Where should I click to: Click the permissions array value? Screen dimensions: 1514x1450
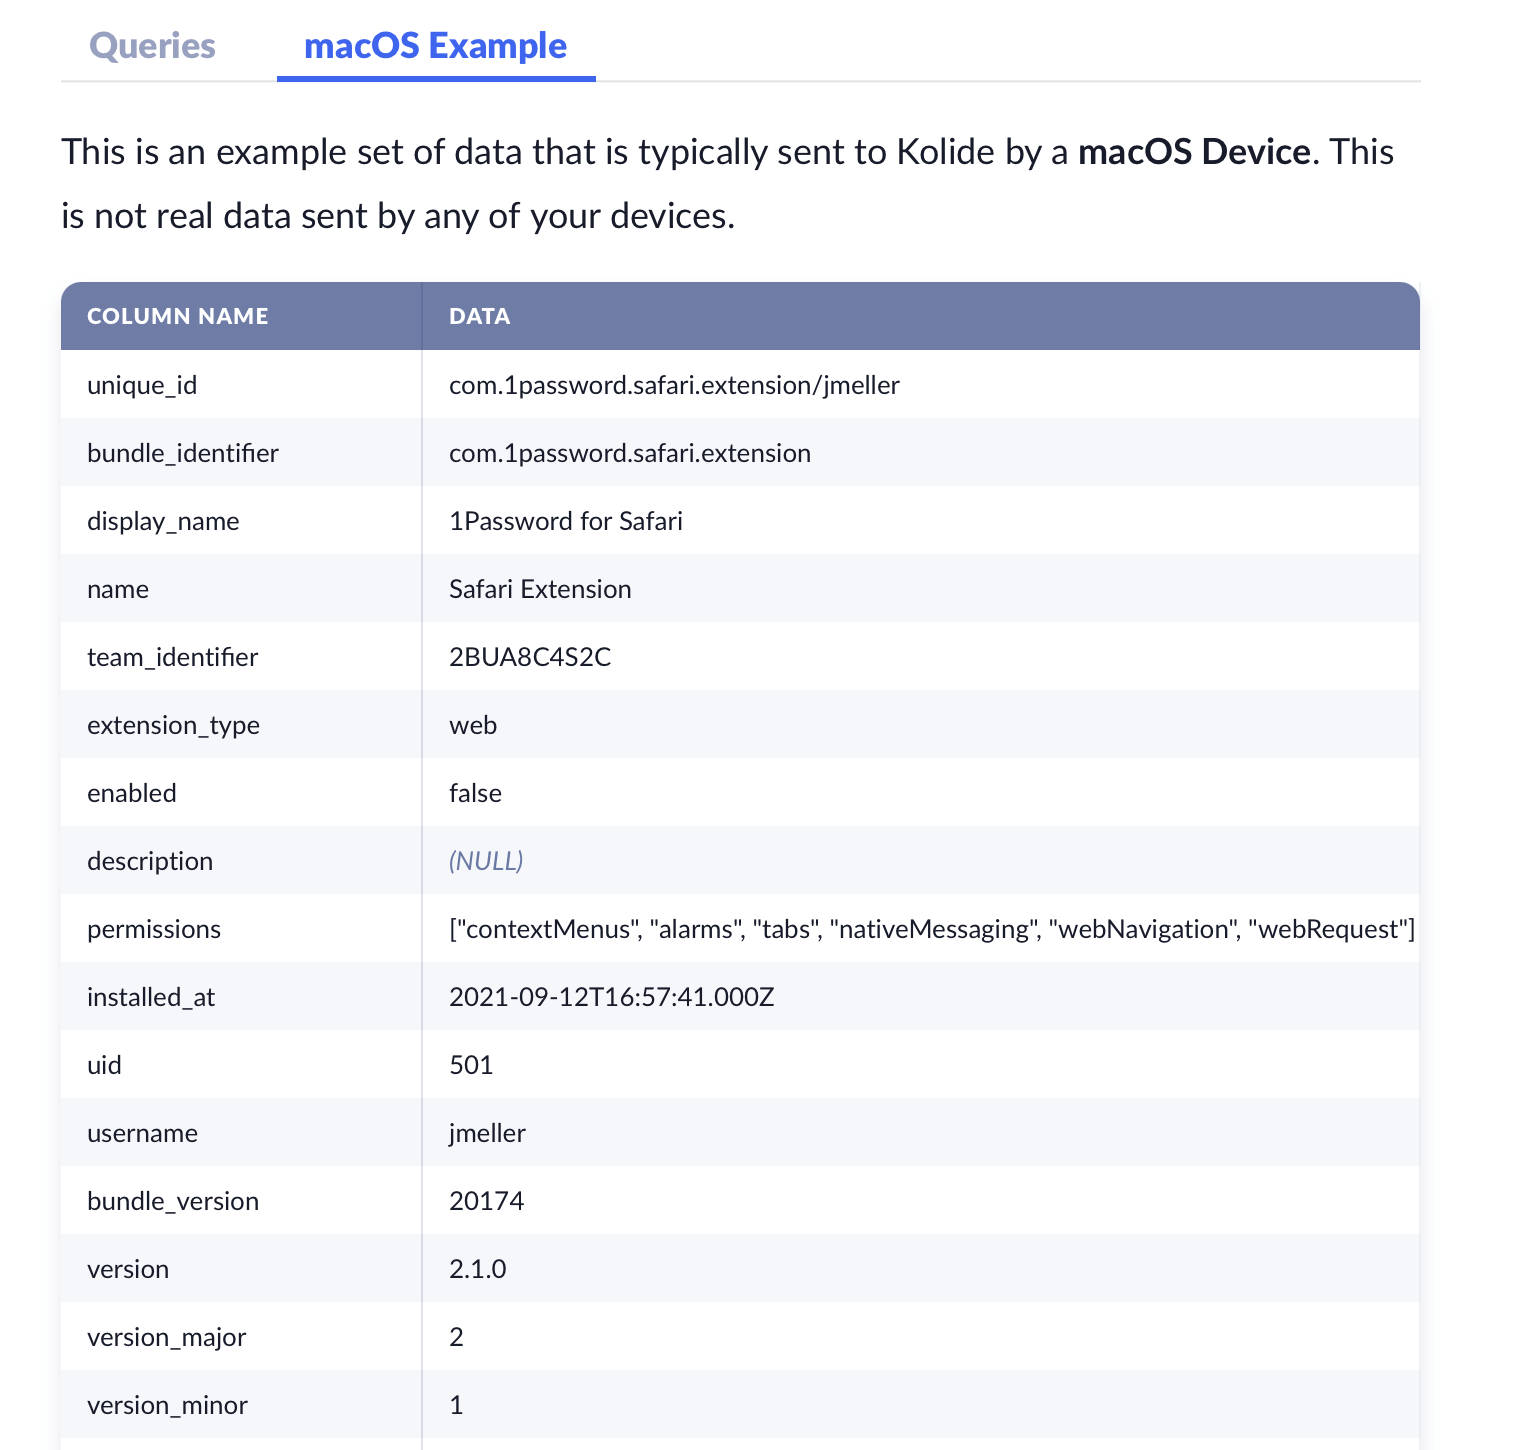coord(931,929)
